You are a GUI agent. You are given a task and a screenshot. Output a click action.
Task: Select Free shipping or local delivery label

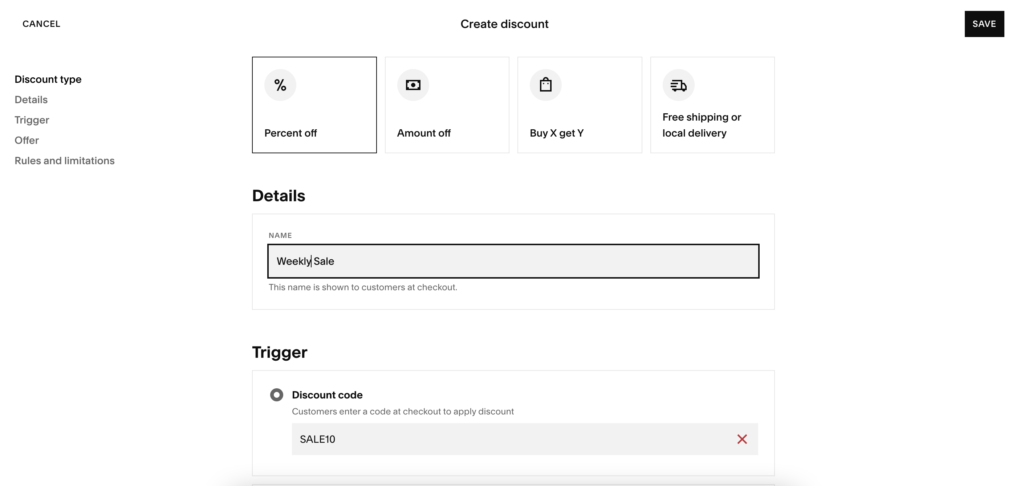click(x=701, y=125)
